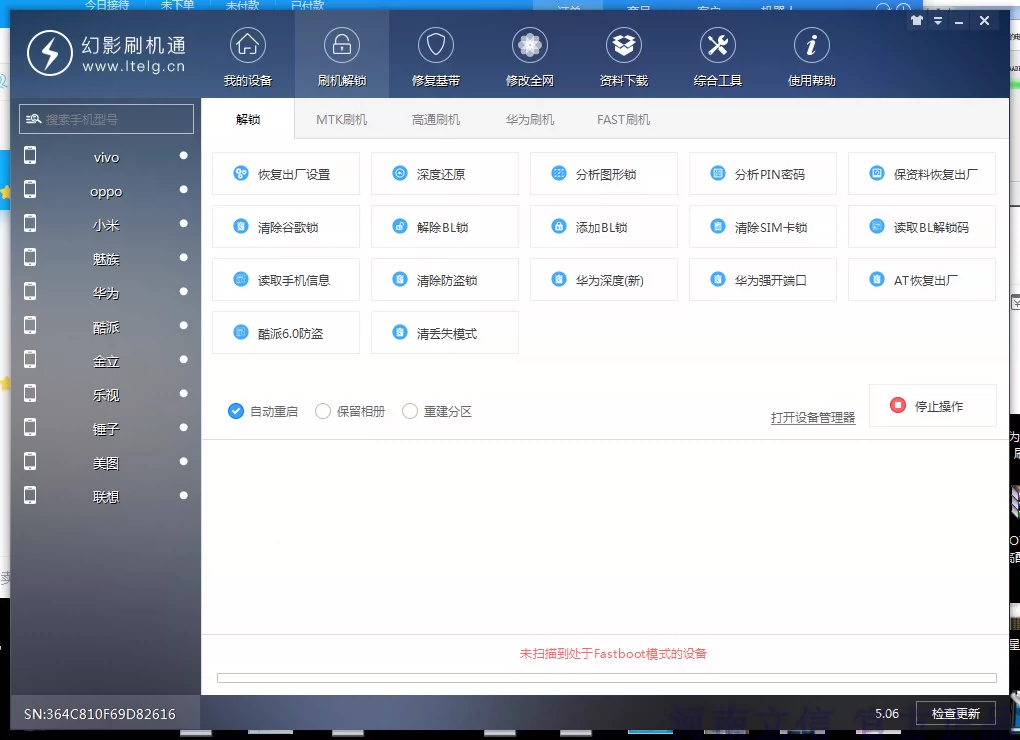
Task: Select the 重建分区 radio option
Action: tap(410, 411)
